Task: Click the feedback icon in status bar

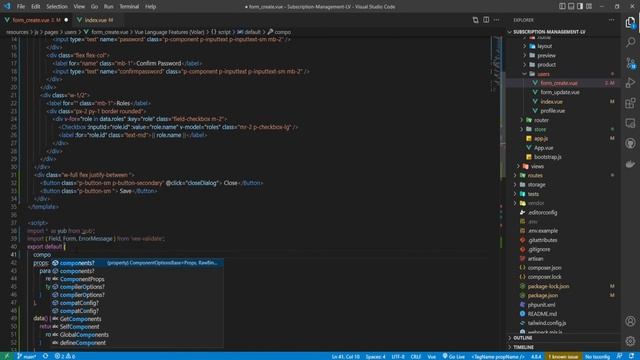Action: (x=620, y=356)
